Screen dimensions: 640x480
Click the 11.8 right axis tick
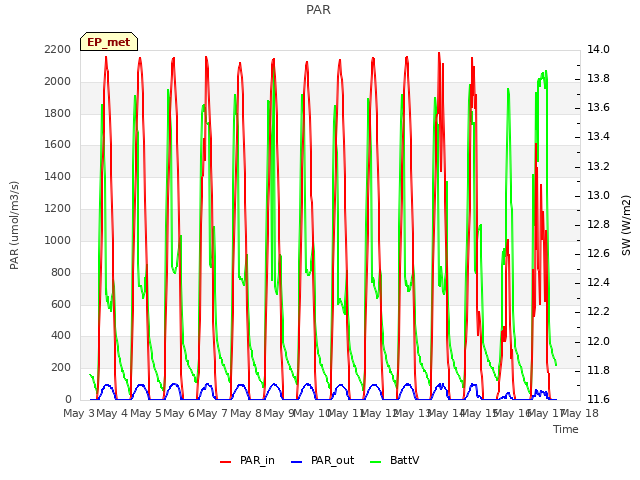pyautogui.click(x=598, y=370)
